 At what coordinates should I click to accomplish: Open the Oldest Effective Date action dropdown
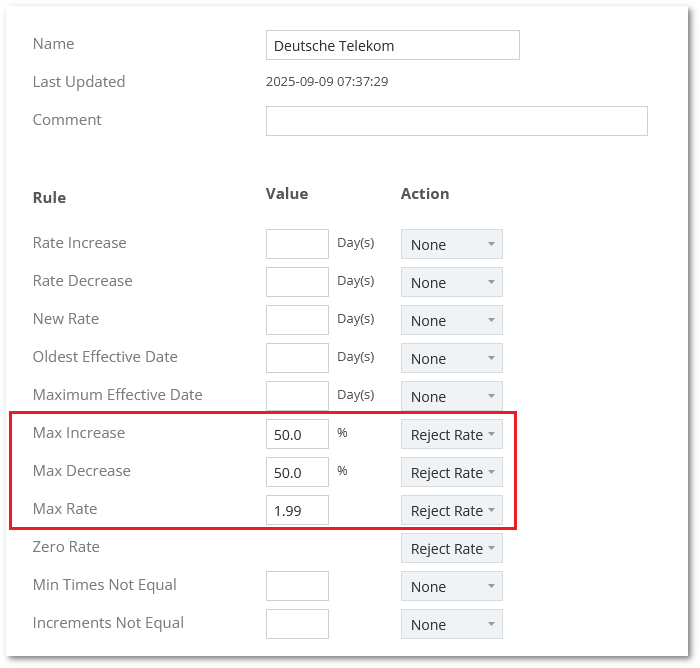click(451, 358)
